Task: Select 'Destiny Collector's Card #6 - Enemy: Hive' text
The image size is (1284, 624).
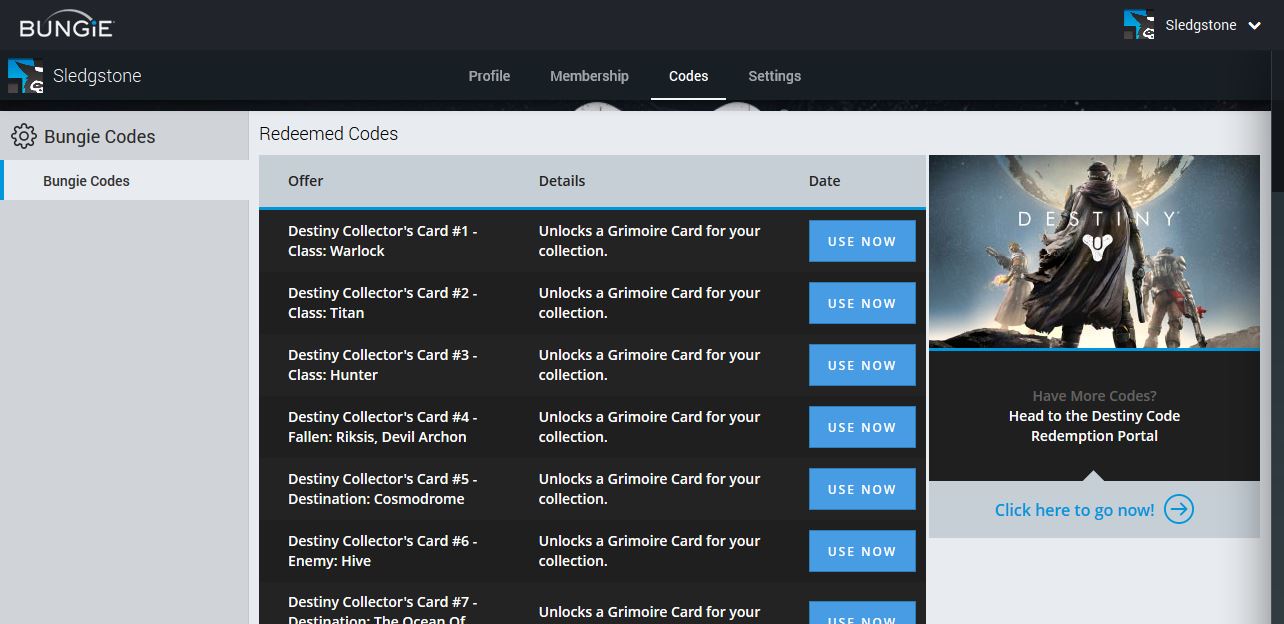Action: pyautogui.click(x=383, y=551)
